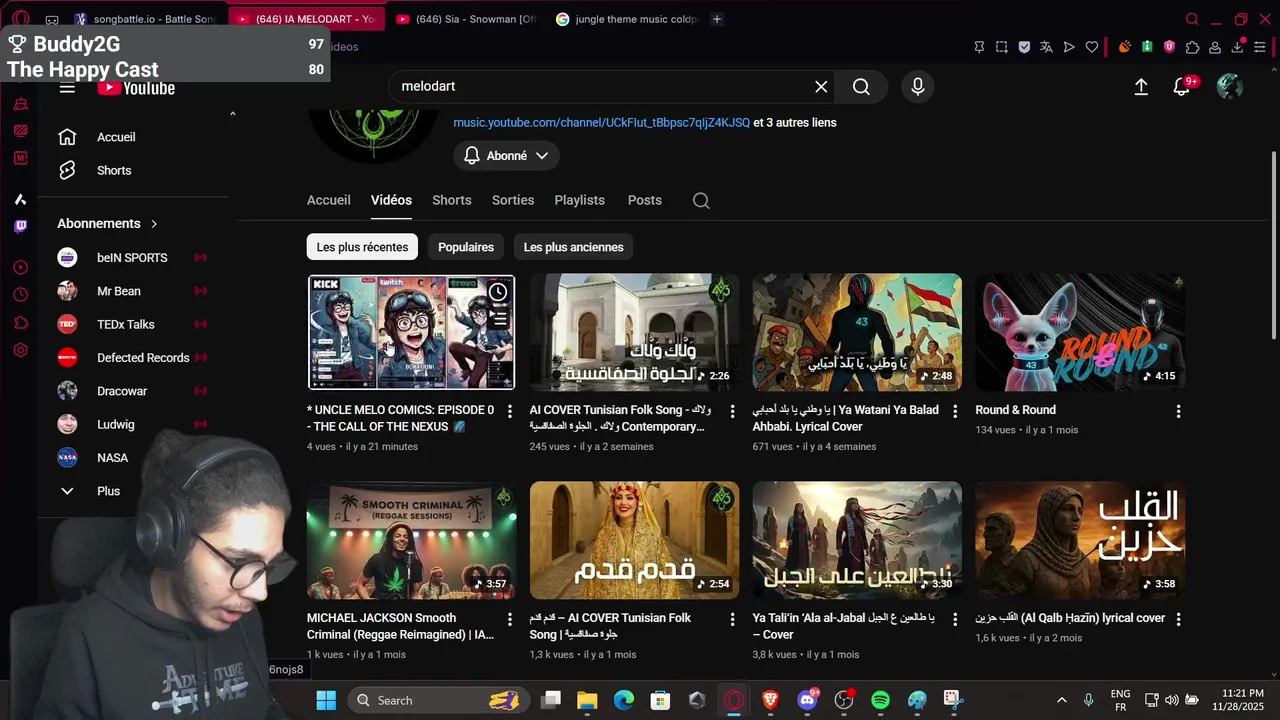This screenshot has width=1280, height=720.
Task: Show hidden system tray icons chevron
Action: pyautogui.click(x=1062, y=700)
